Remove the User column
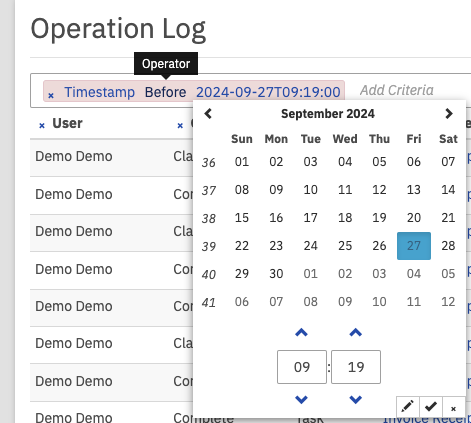 coord(42,125)
